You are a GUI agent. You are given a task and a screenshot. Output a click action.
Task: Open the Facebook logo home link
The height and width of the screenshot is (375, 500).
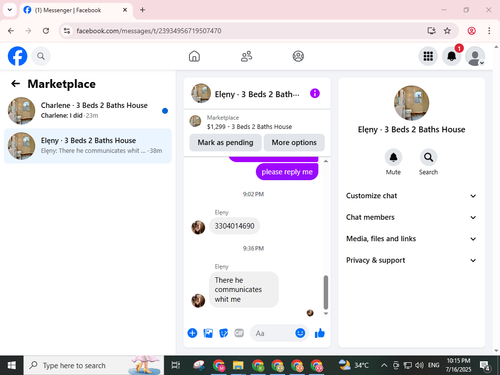click(x=17, y=56)
